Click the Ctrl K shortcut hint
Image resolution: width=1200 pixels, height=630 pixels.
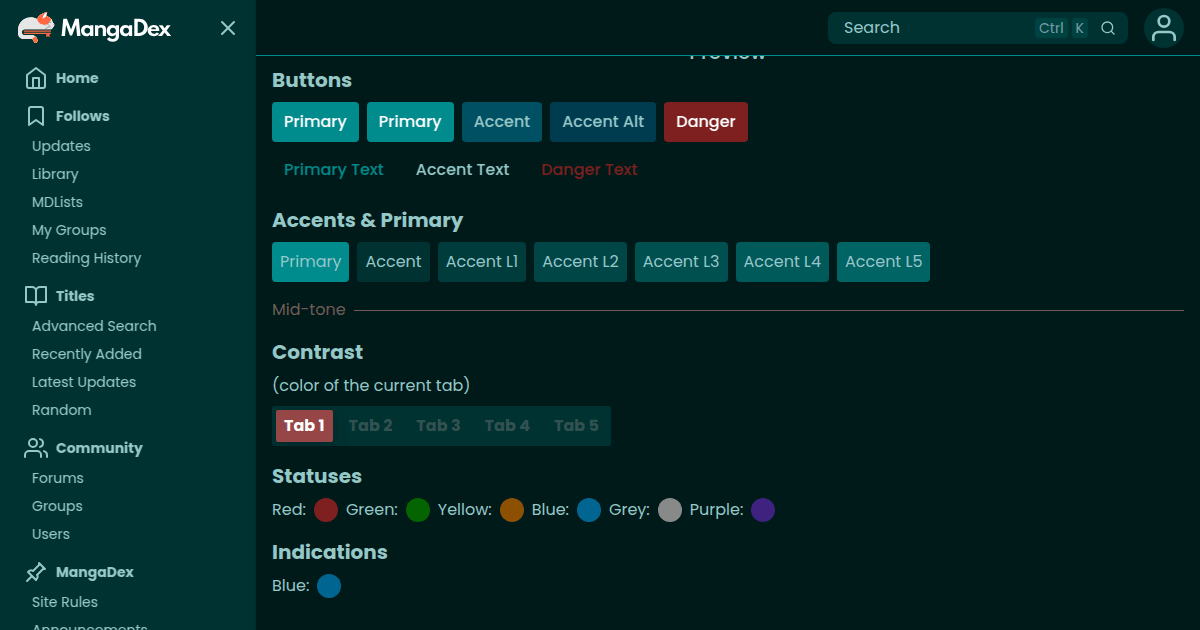[1062, 28]
